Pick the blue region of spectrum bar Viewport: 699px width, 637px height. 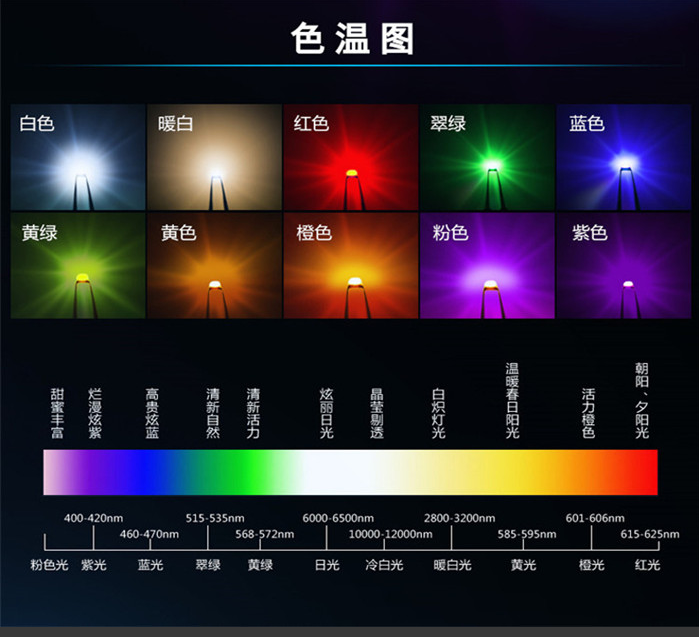(150, 472)
